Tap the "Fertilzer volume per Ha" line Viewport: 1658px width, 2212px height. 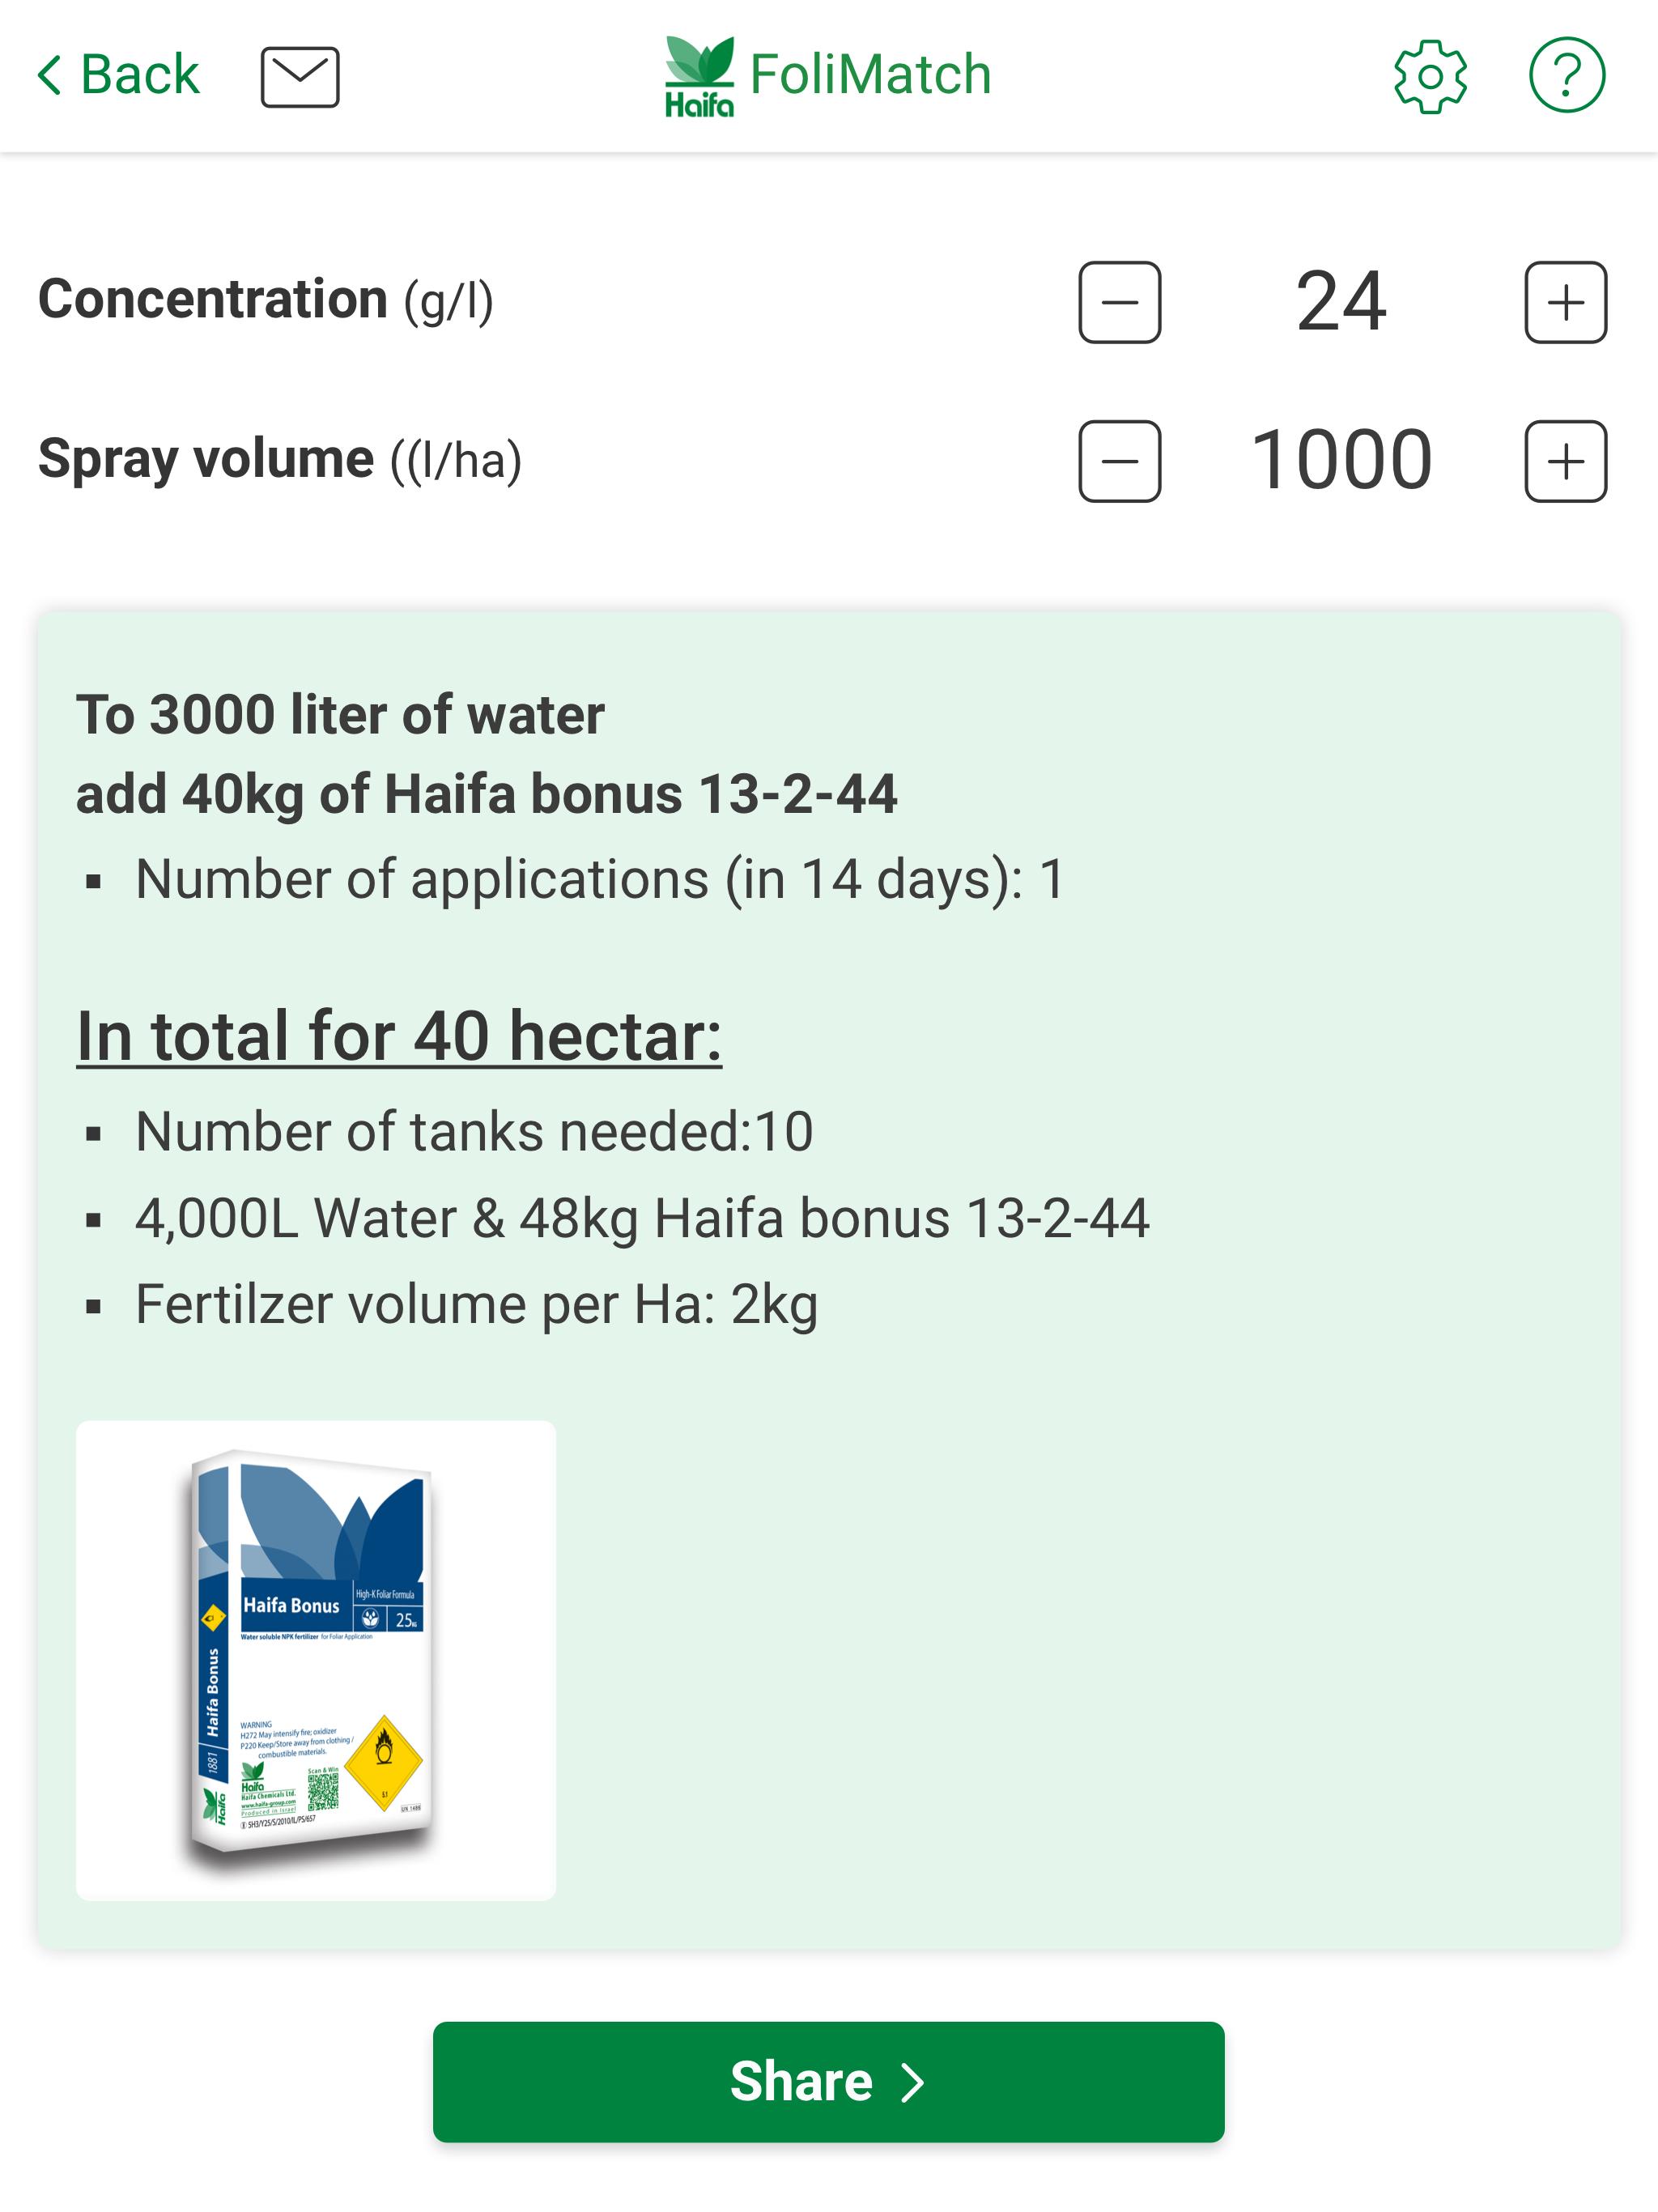pyautogui.click(x=476, y=1304)
